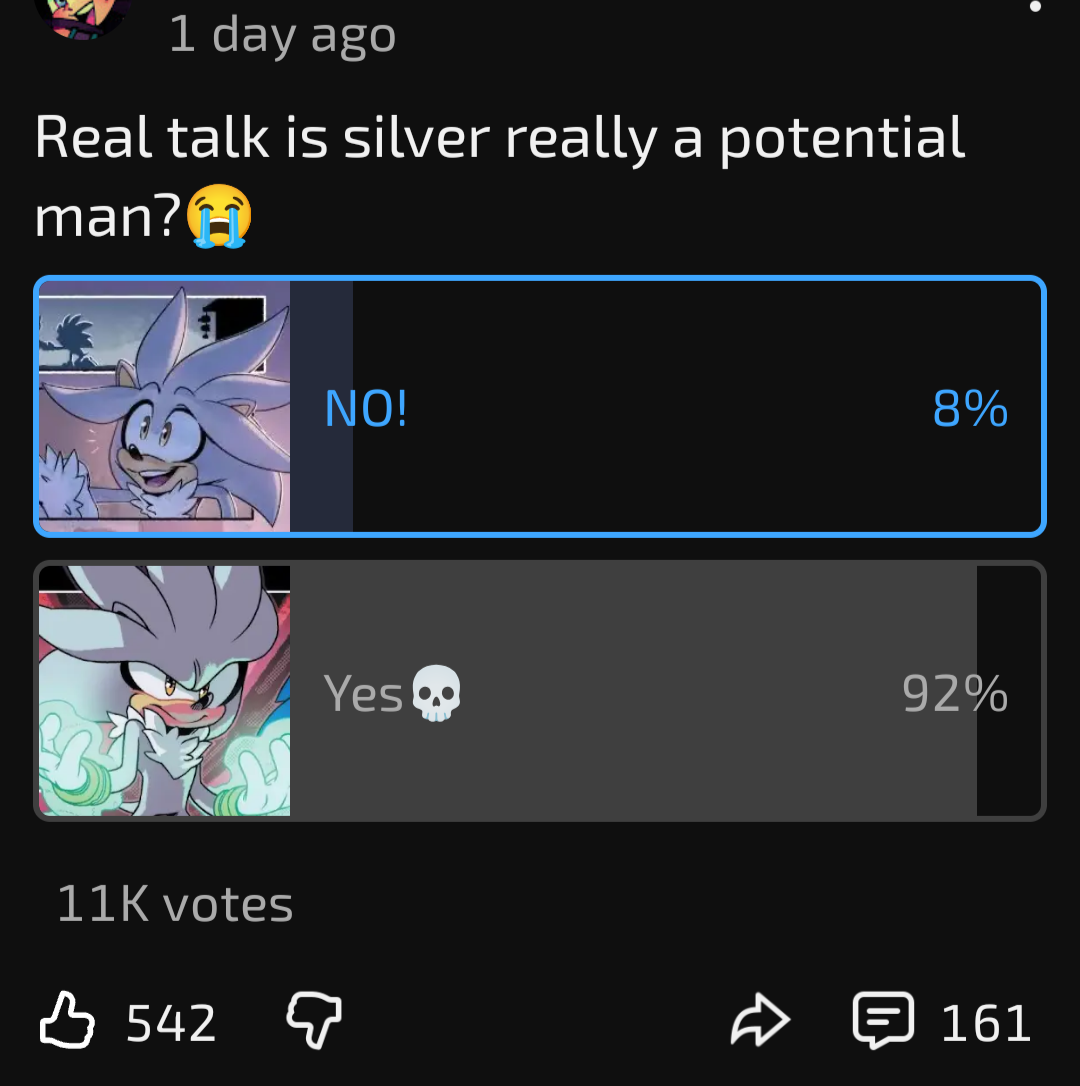Screen dimensions: 1080x1086
Task: Select the Yes poll option
Action: click(x=540, y=691)
